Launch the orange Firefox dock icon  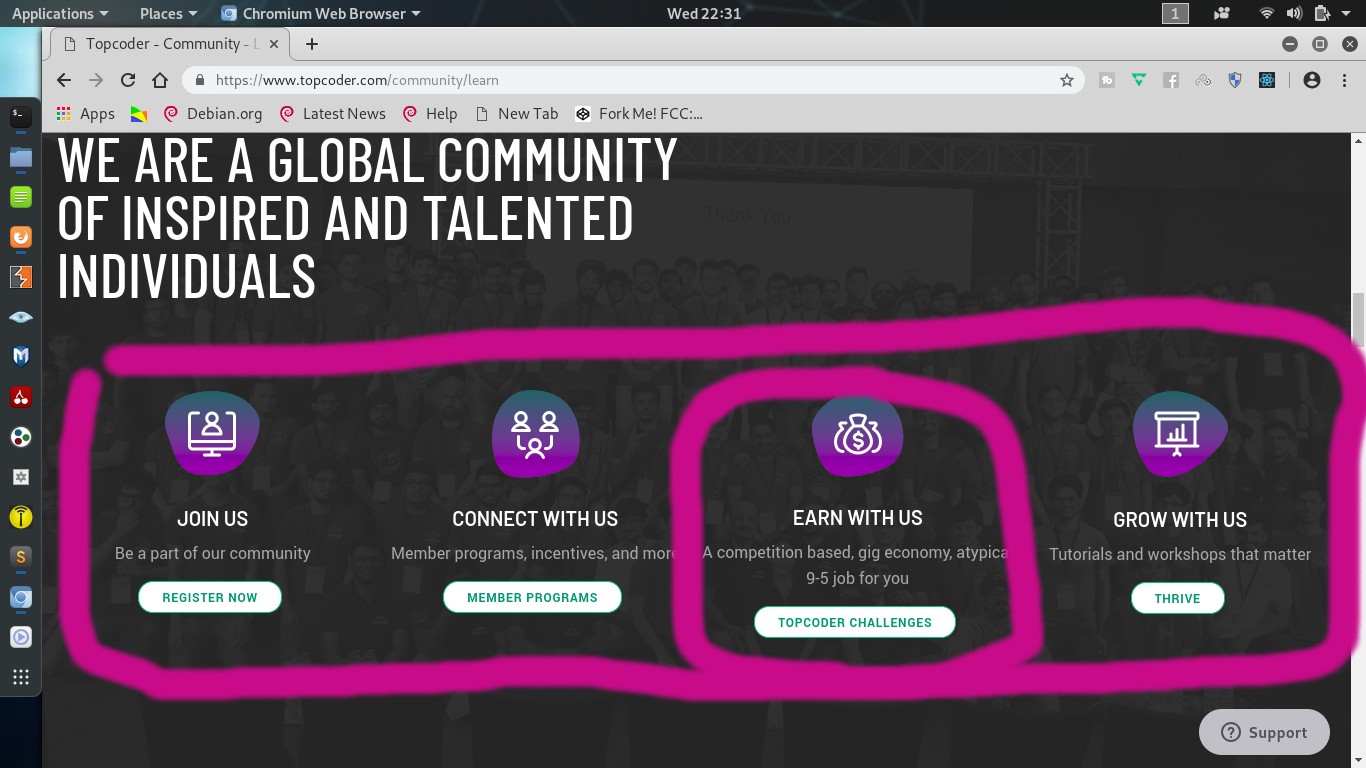point(20,237)
